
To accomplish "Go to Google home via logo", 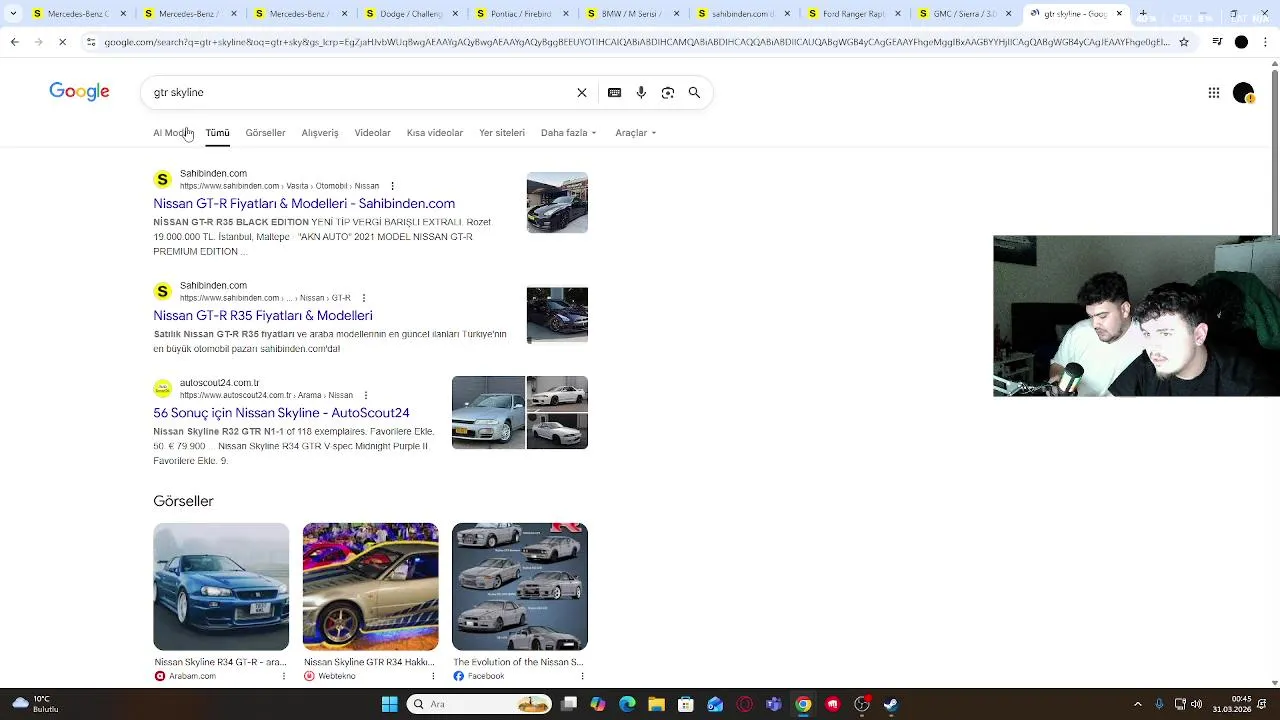I will [x=79, y=92].
